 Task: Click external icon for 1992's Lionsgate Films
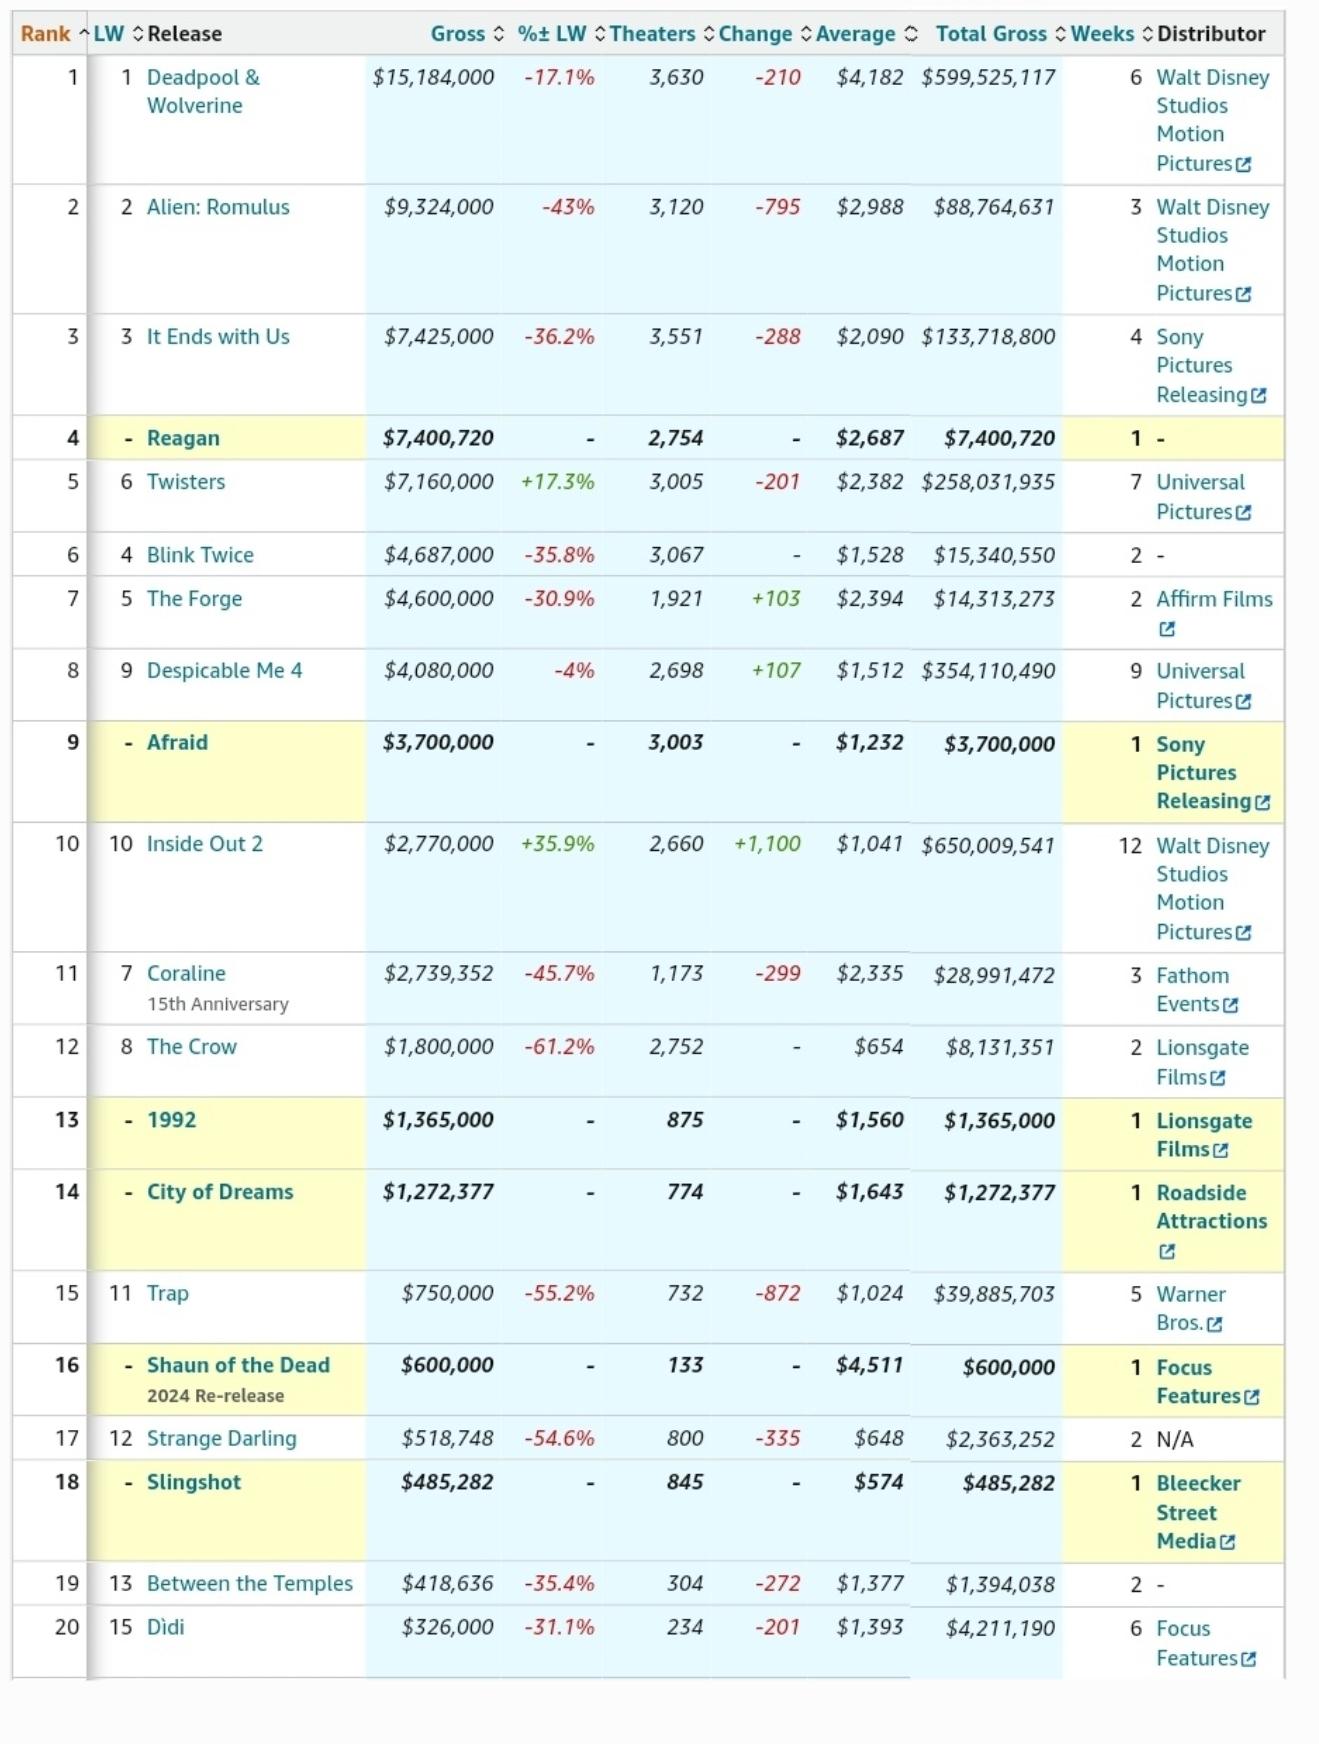coord(1220,1151)
